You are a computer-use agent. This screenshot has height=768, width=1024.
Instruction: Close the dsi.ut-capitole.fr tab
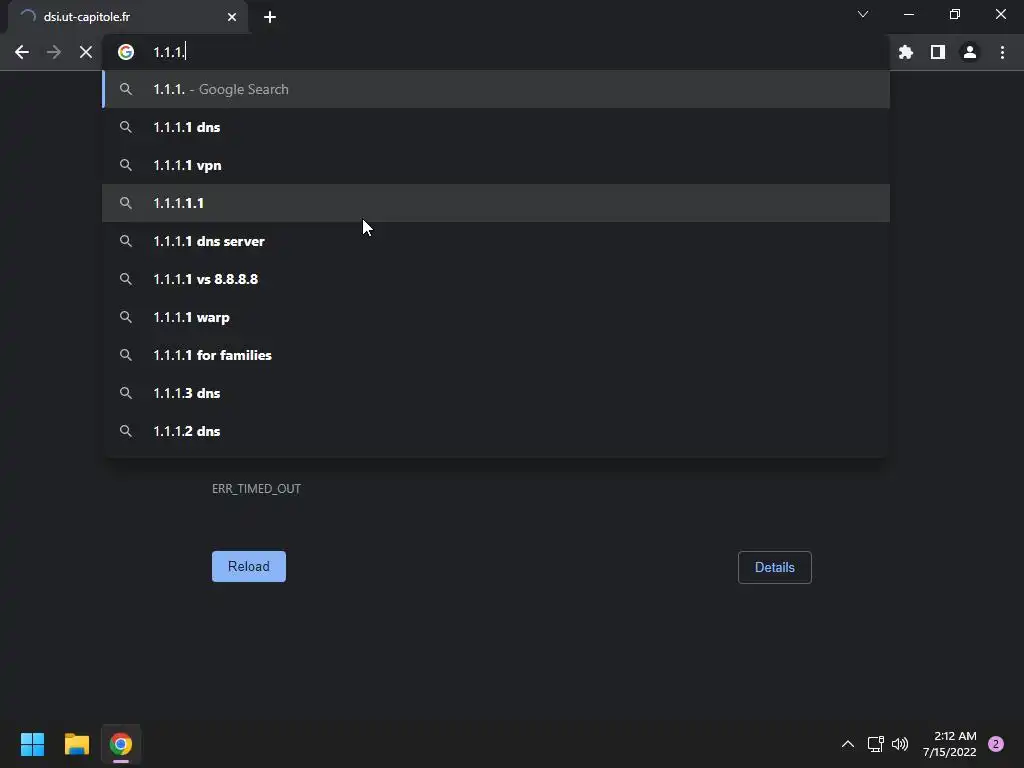click(x=232, y=17)
